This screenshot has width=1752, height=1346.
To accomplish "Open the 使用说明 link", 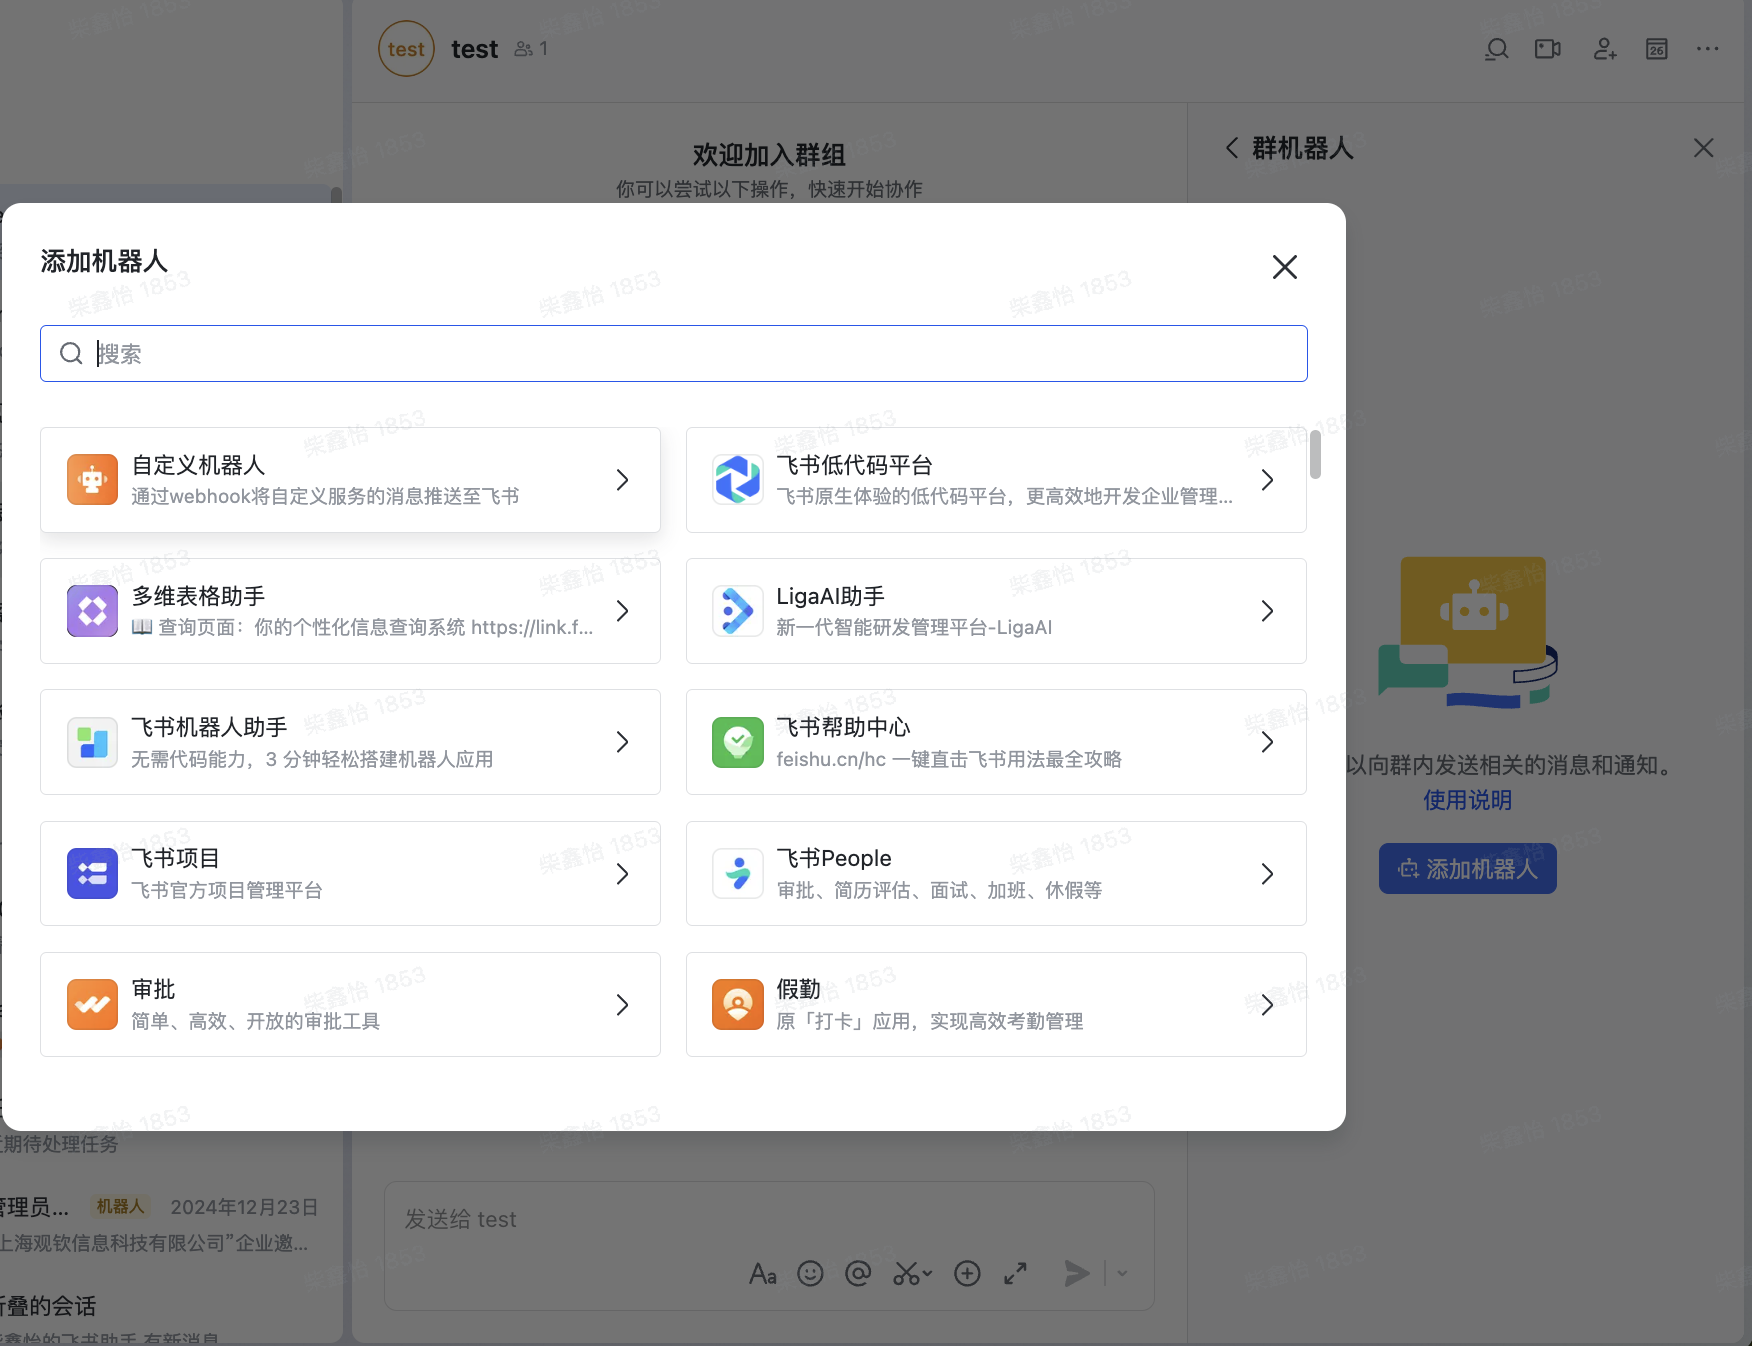I will (1467, 800).
